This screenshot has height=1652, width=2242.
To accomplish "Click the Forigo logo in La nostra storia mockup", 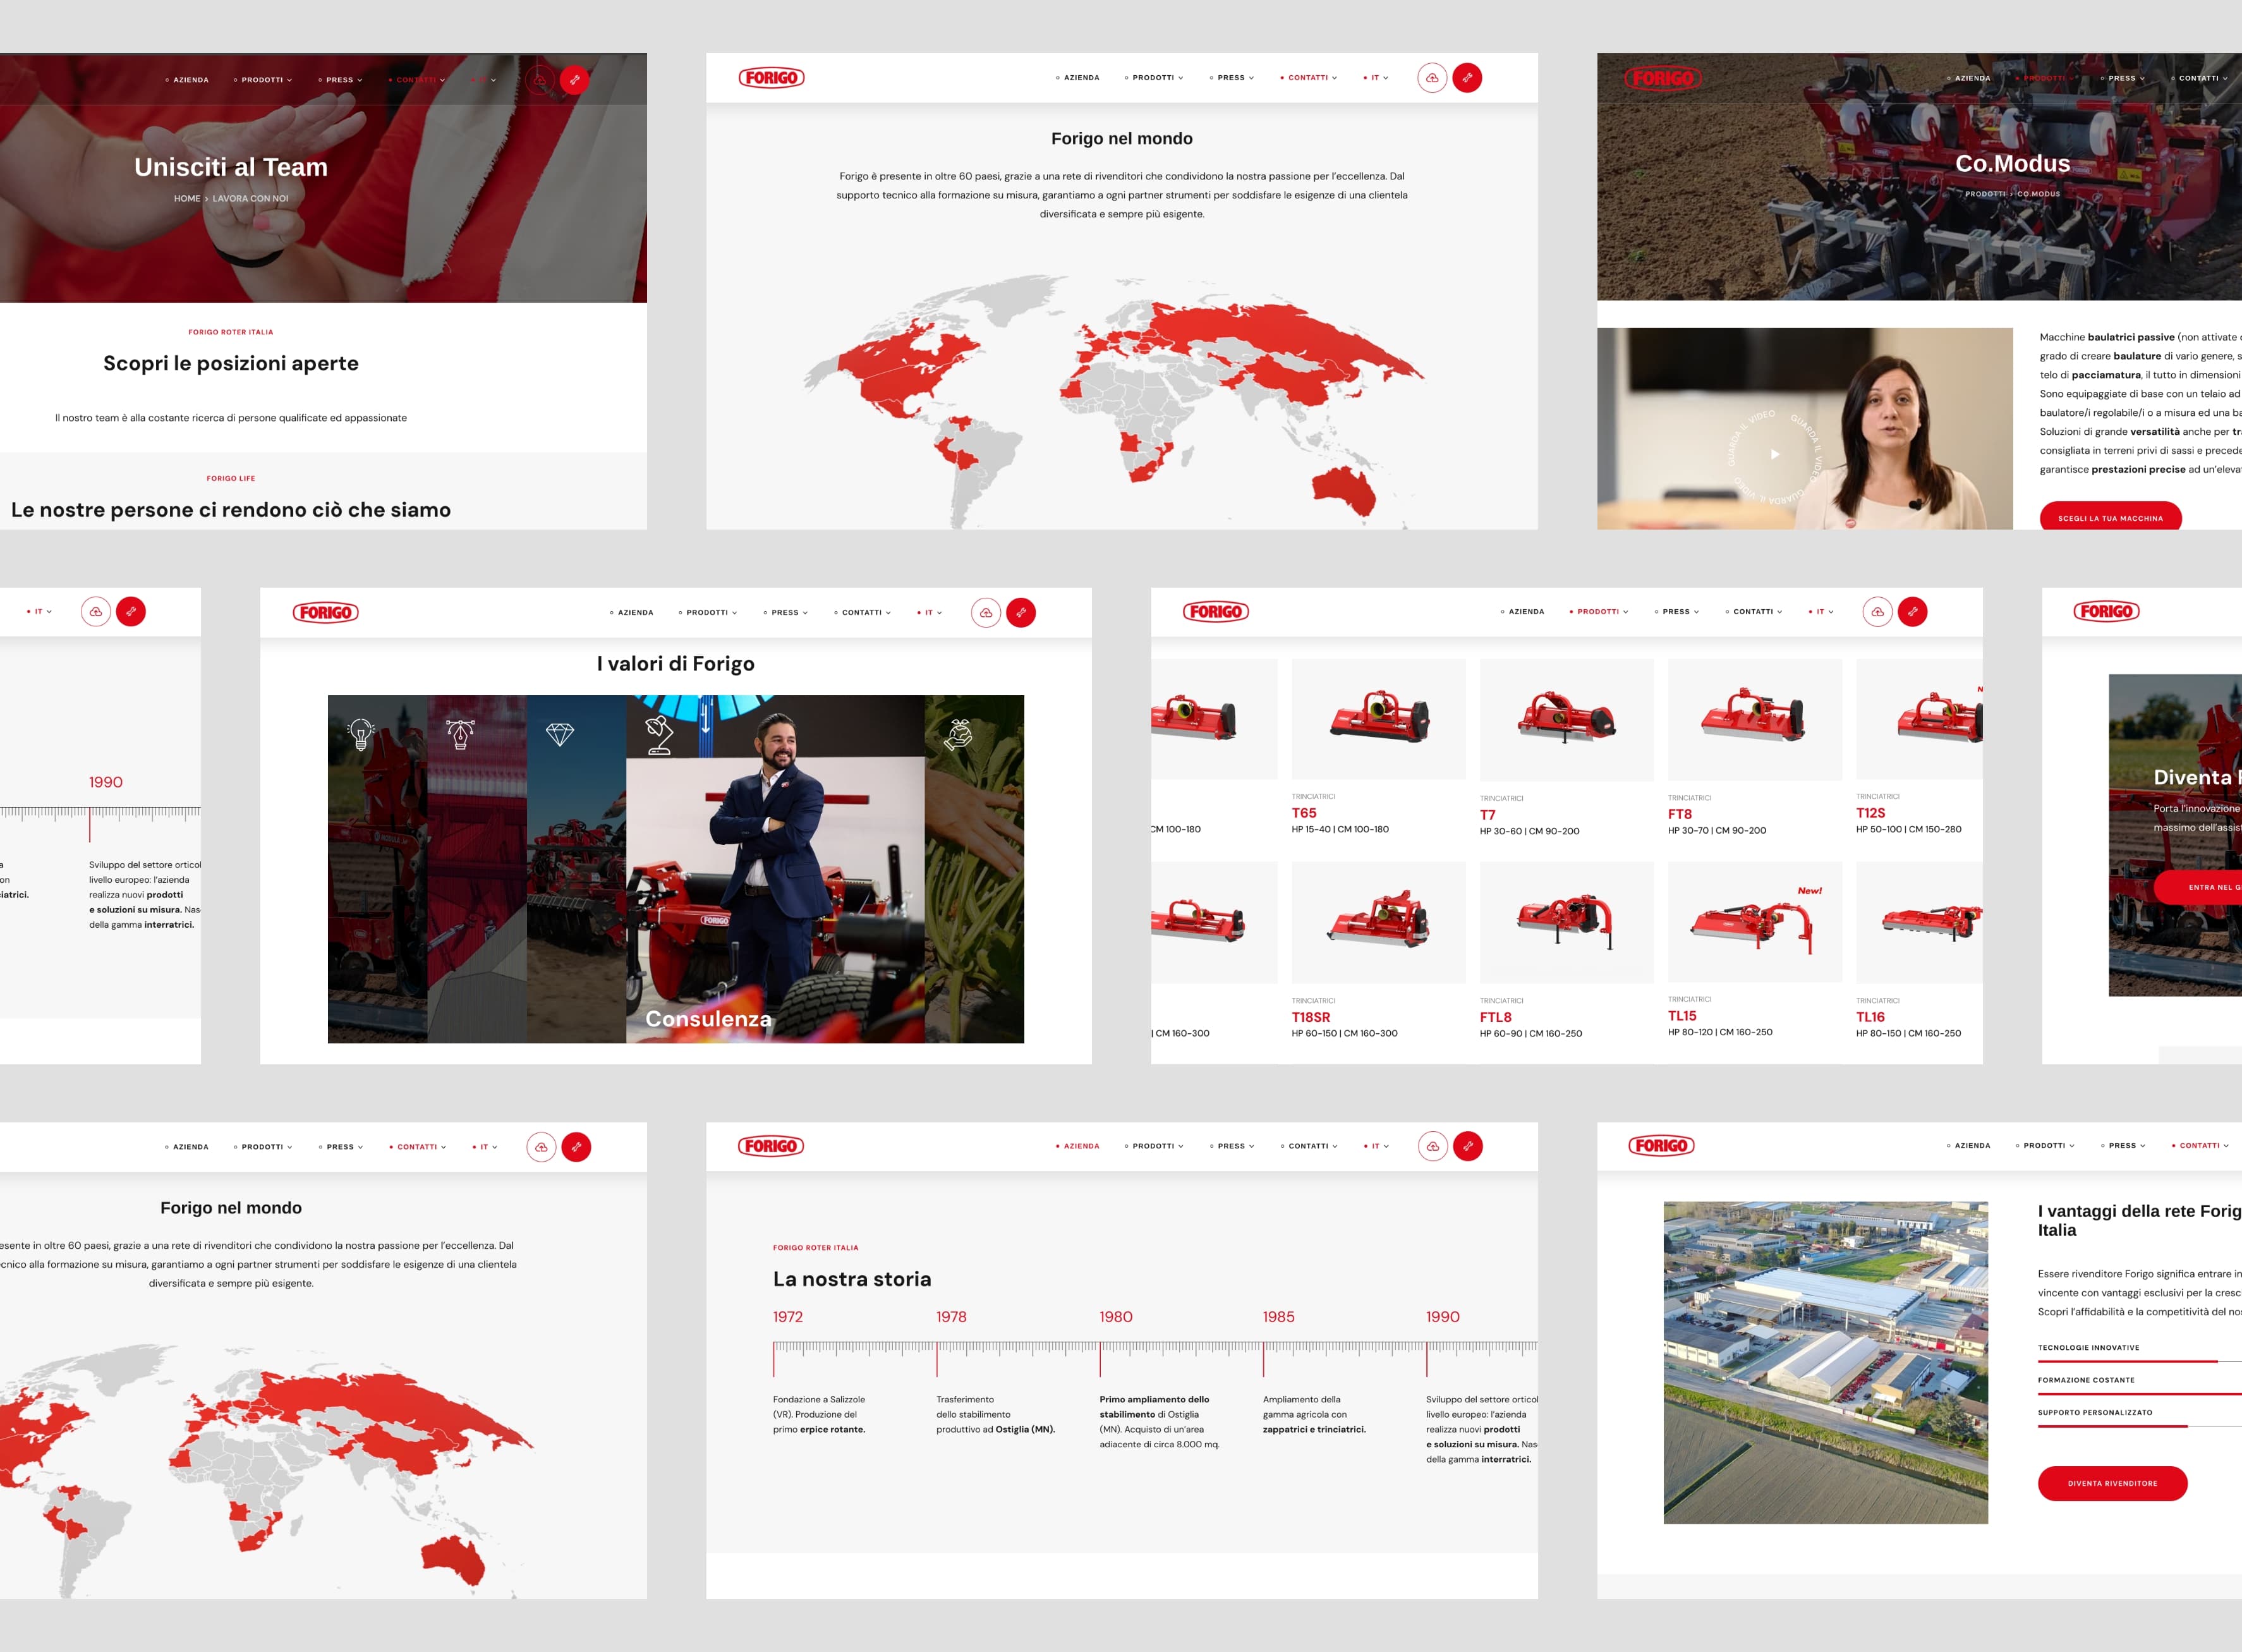I will point(771,1146).
